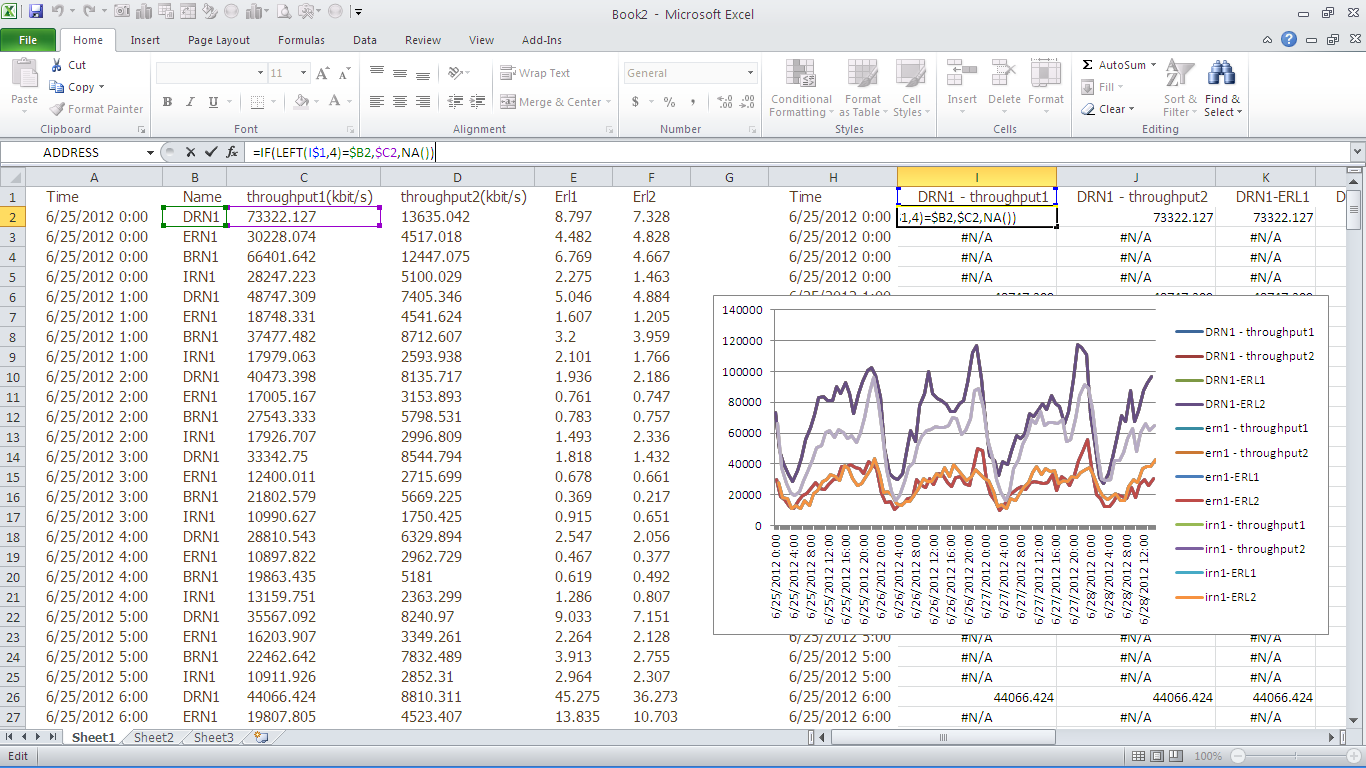Click the Save icon in quick access toolbar
Viewport: 1366px width, 768px height.
pos(36,12)
